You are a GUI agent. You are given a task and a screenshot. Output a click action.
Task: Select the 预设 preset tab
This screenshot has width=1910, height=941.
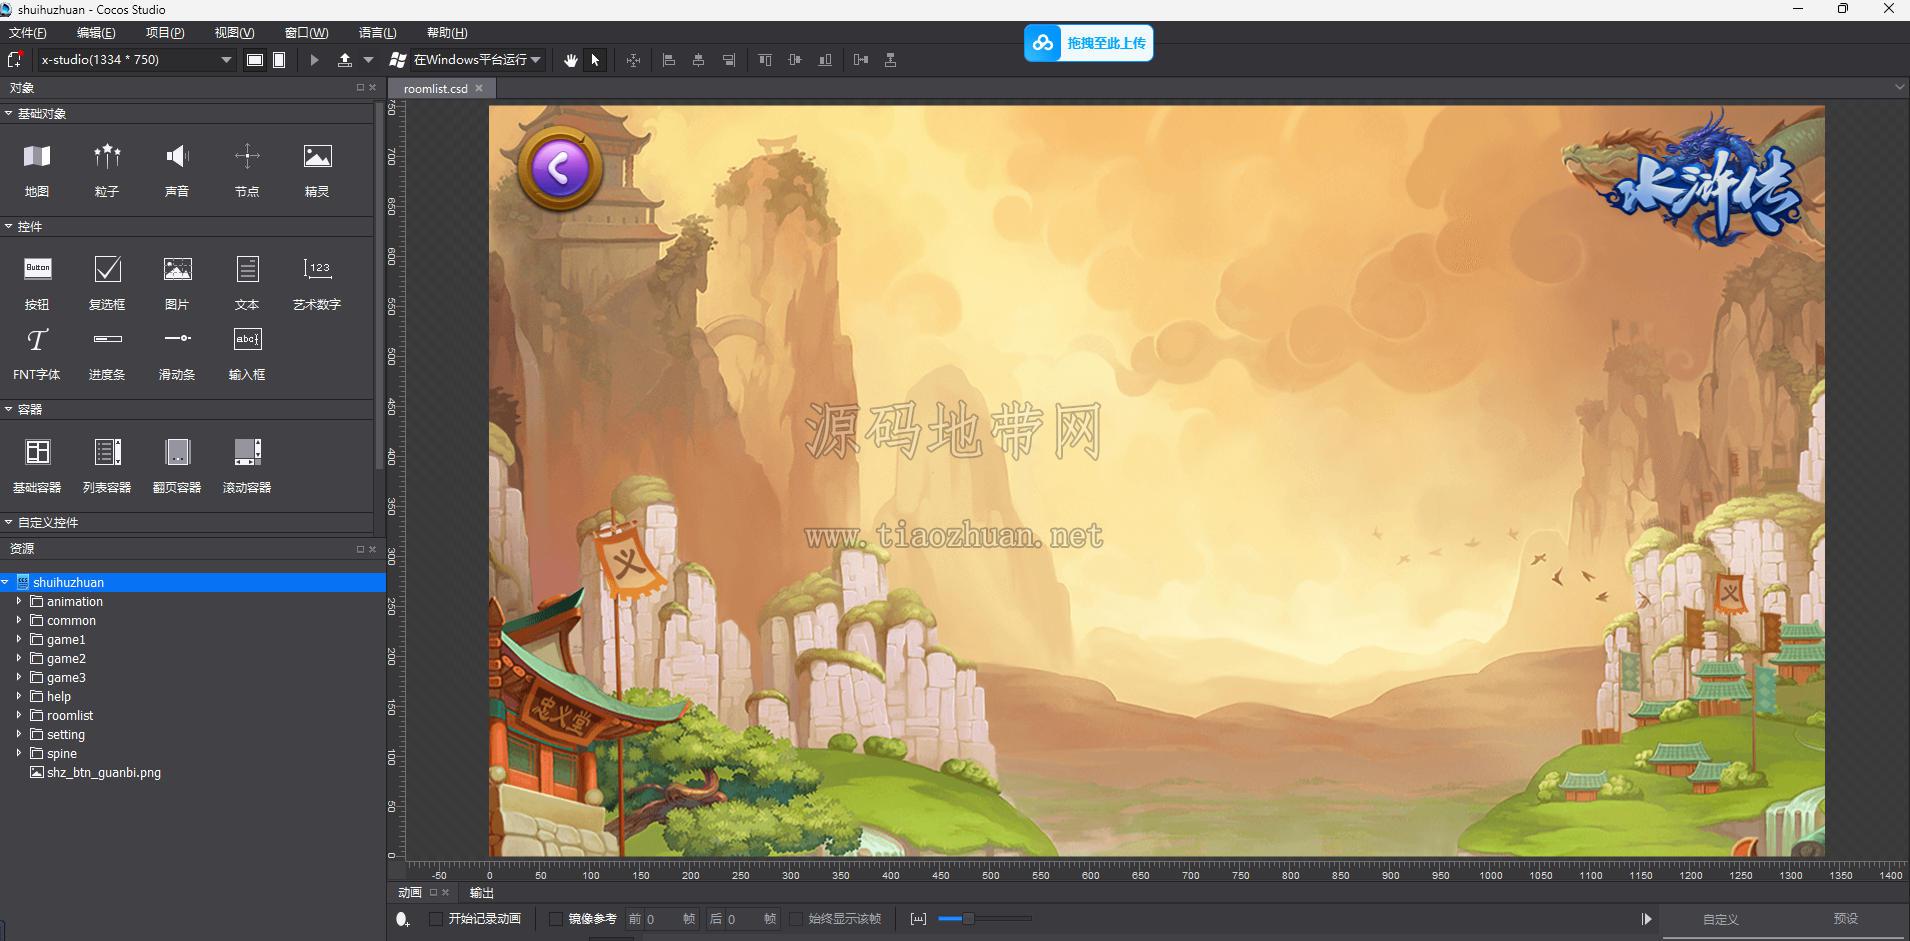pyautogui.click(x=1846, y=919)
